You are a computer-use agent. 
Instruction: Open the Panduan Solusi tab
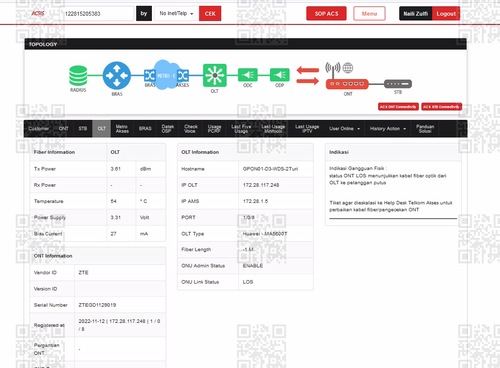[425, 129]
